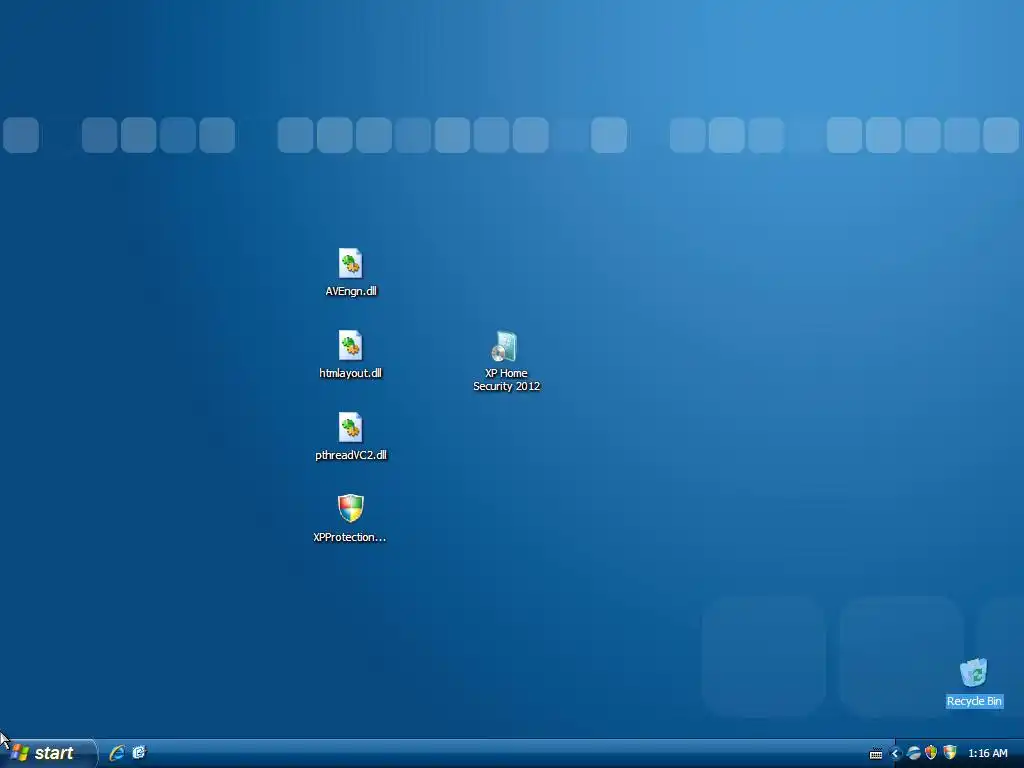Click the tray shield icon nearest the clock
The height and width of the screenshot is (768, 1024).
tap(950, 753)
